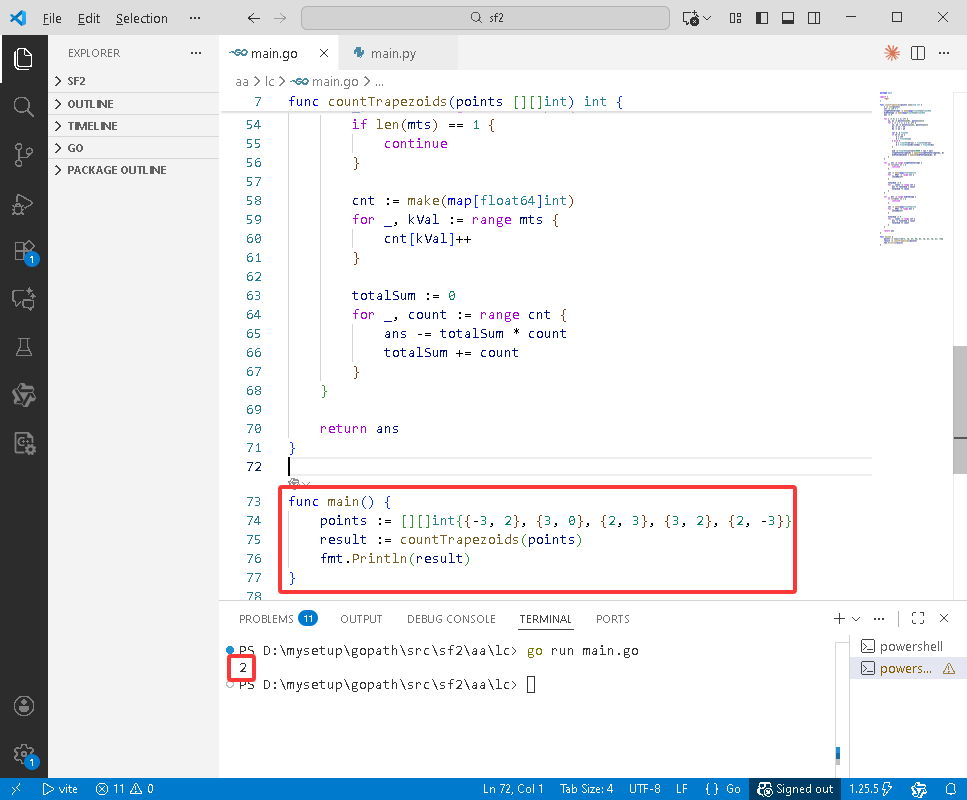This screenshot has height=800, width=967.
Task: Switch to the PORTS panel tab
Action: coord(612,619)
